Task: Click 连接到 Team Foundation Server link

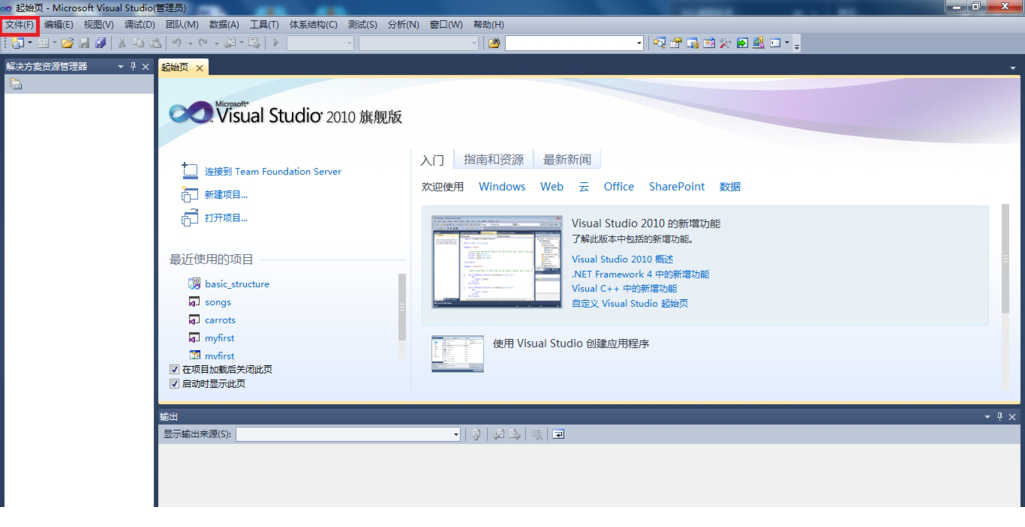Action: 273,171
